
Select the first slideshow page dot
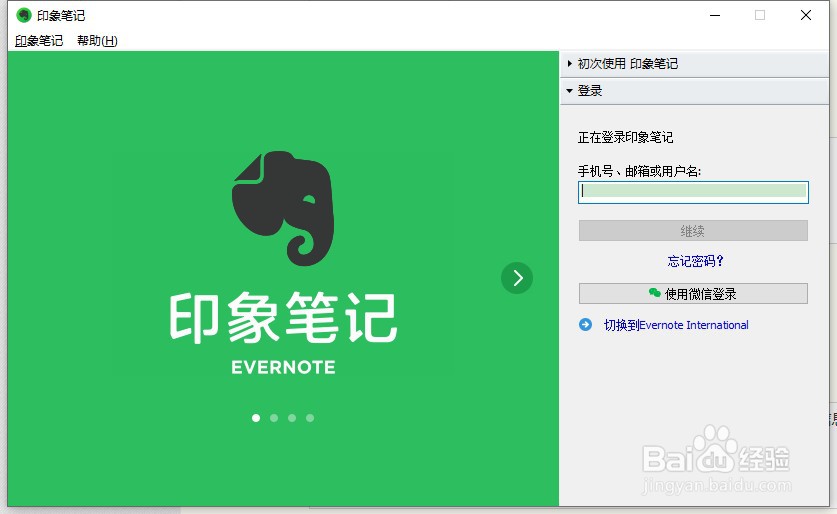256,418
